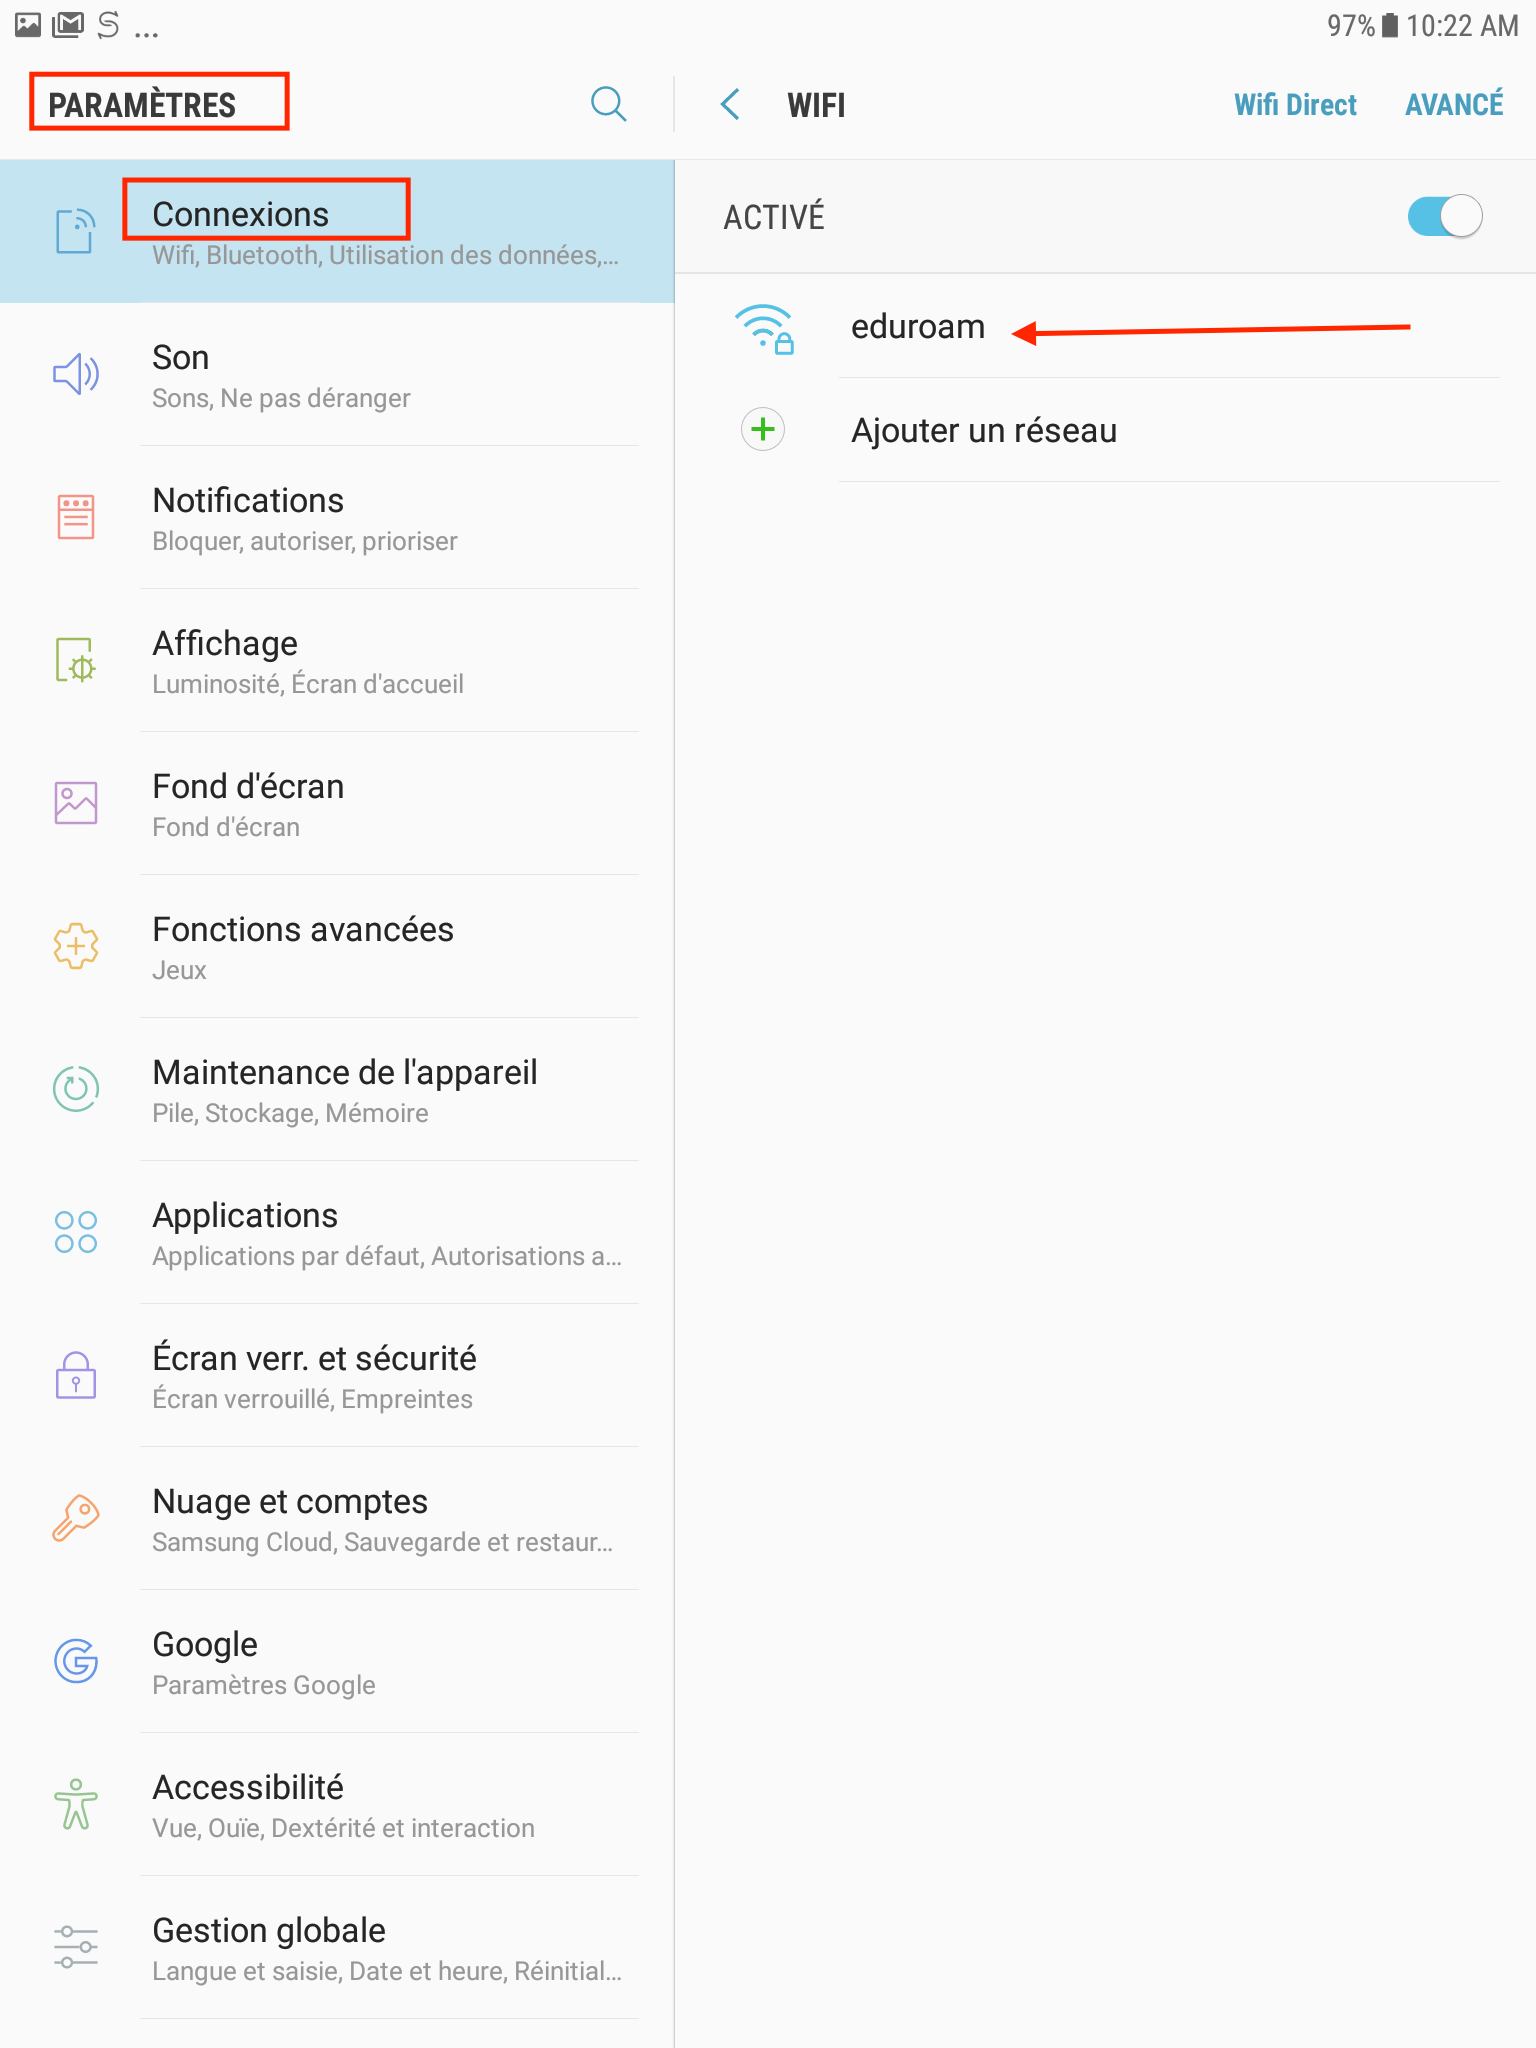Viewport: 1536px width, 2048px height.
Task: Open the AVANCÉ wifi options
Action: (1454, 104)
